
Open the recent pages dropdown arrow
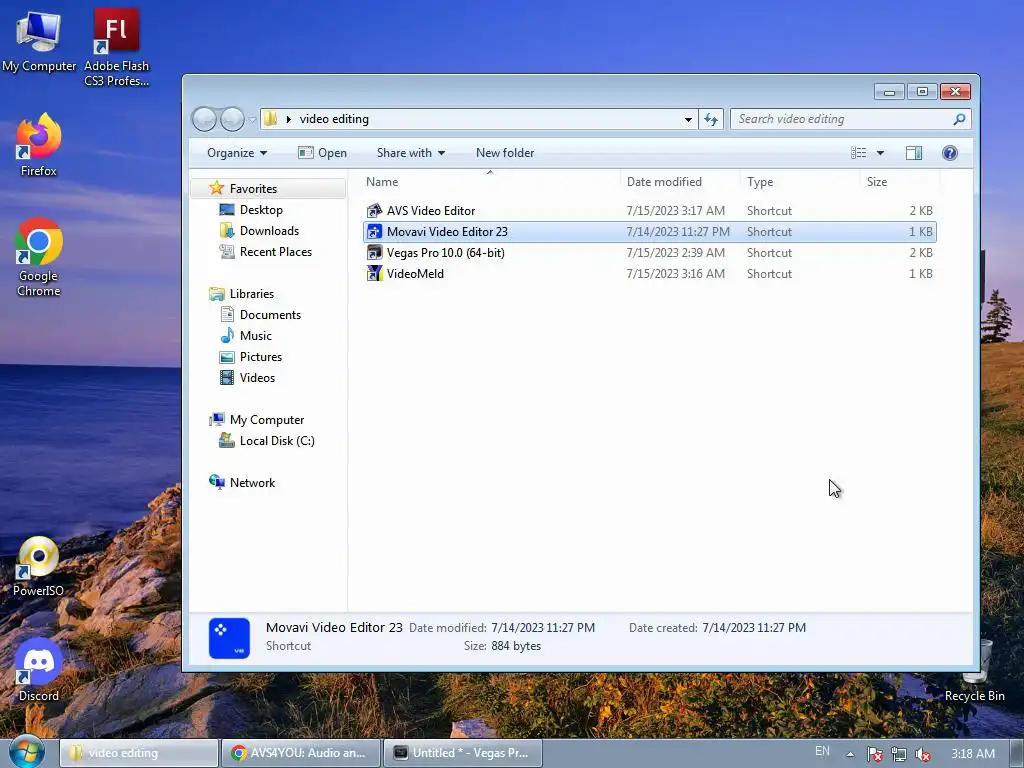tap(251, 120)
